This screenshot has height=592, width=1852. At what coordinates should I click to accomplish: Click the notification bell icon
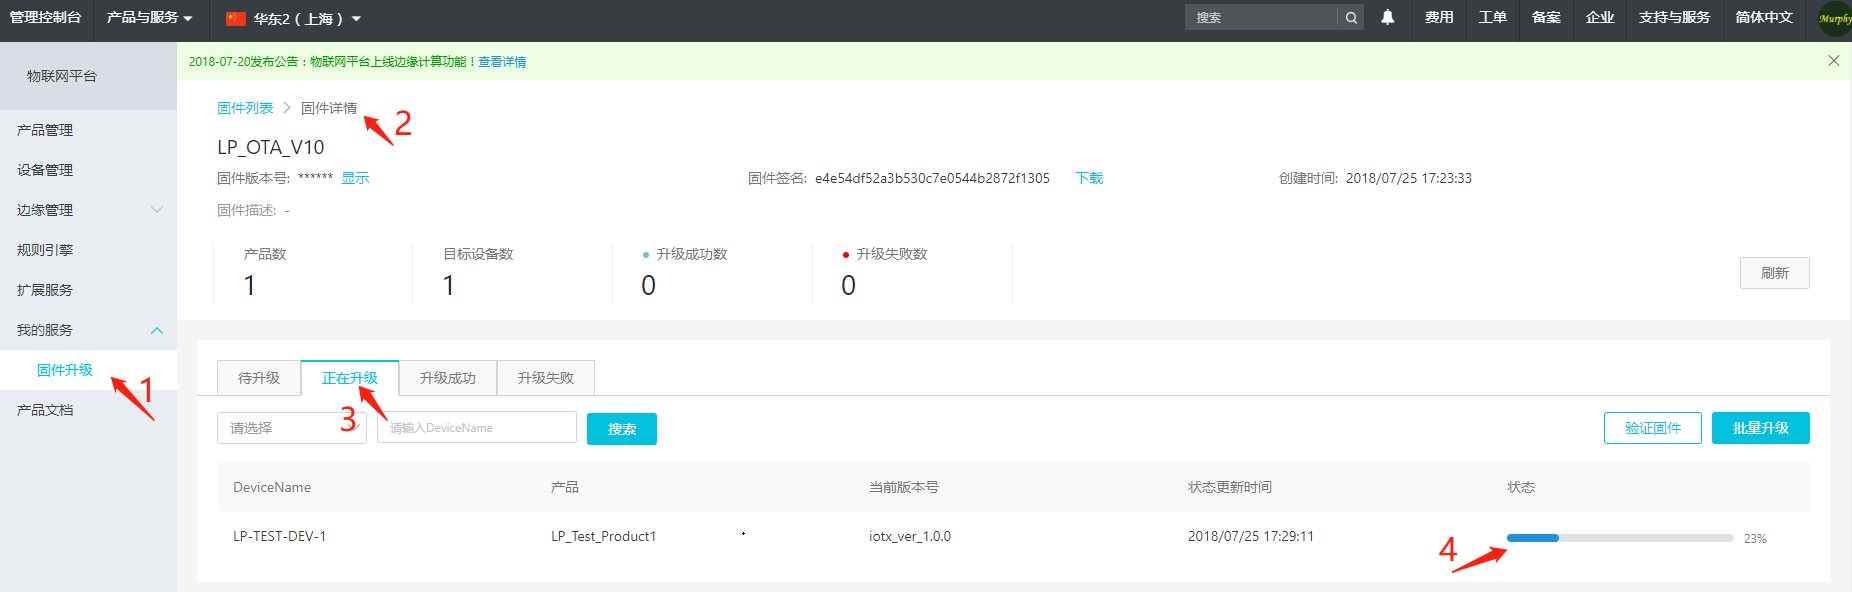[x=1387, y=17]
